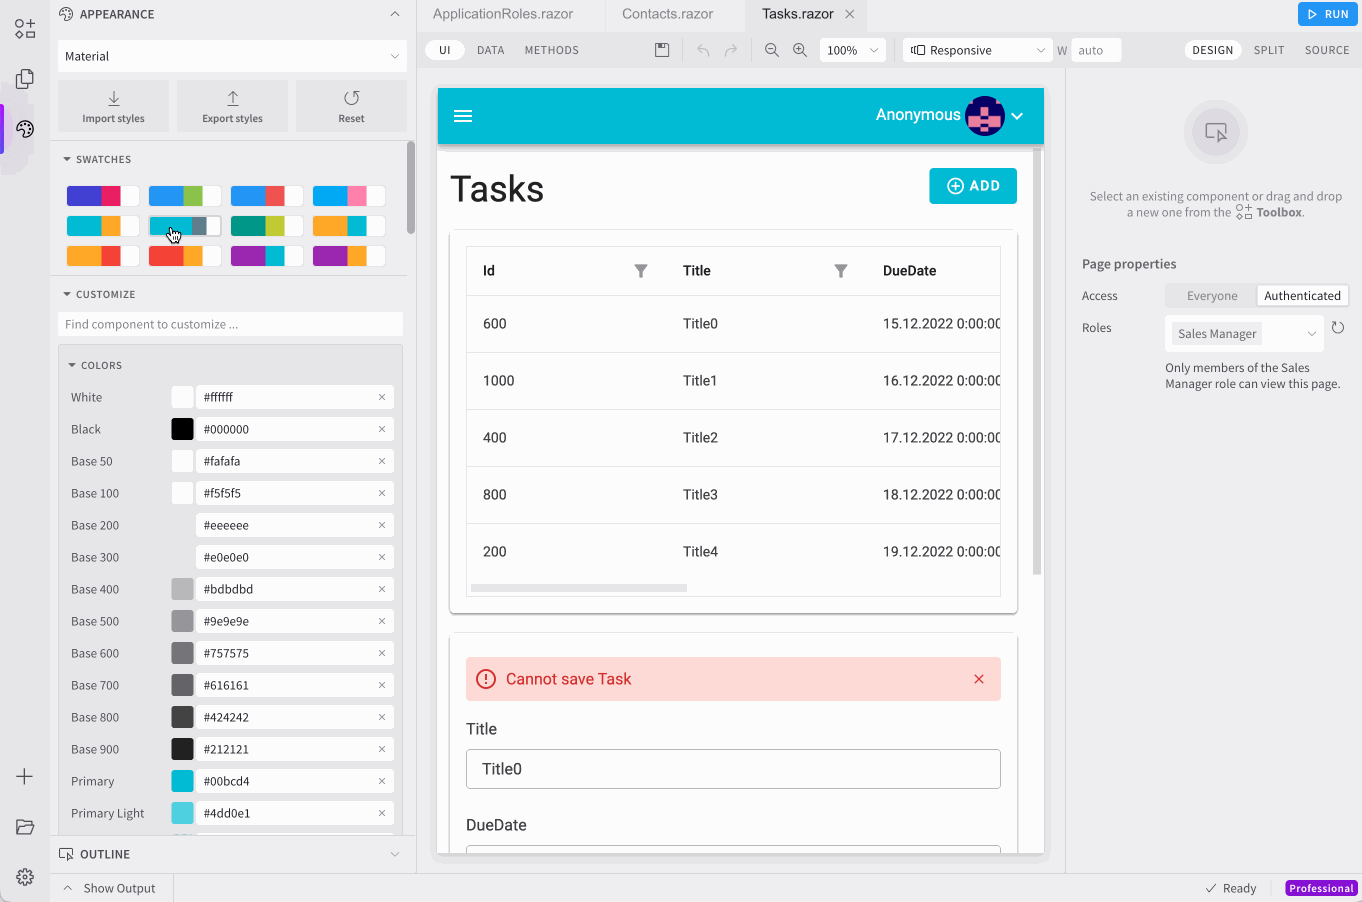Viewport: 1362px width, 902px height.
Task: Click the W auto width field
Action: pyautogui.click(x=1096, y=50)
